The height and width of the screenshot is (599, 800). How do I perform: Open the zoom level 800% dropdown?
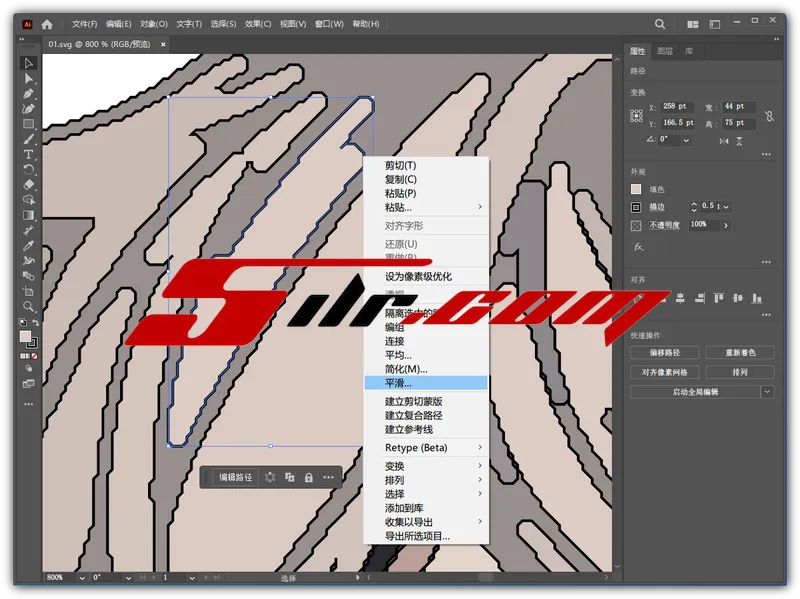82,578
